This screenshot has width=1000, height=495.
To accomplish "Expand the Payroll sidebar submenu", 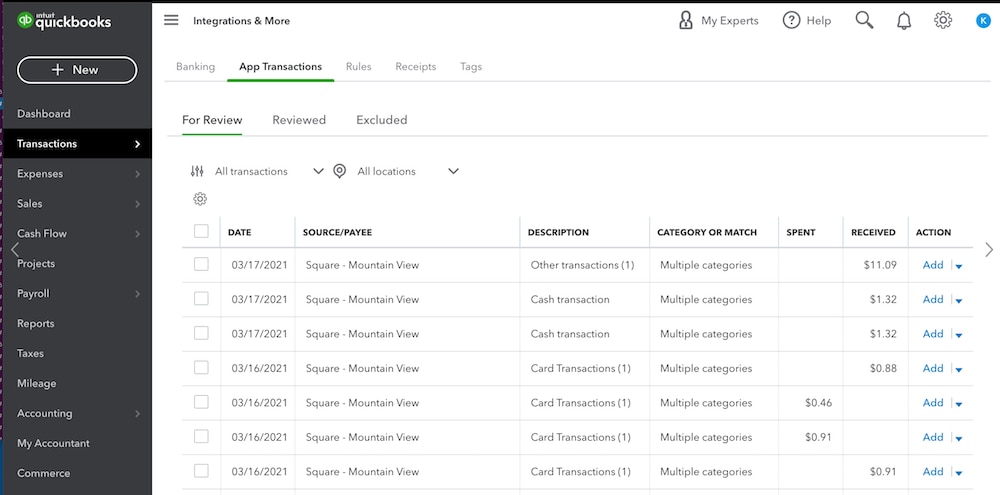I will tap(137, 293).
